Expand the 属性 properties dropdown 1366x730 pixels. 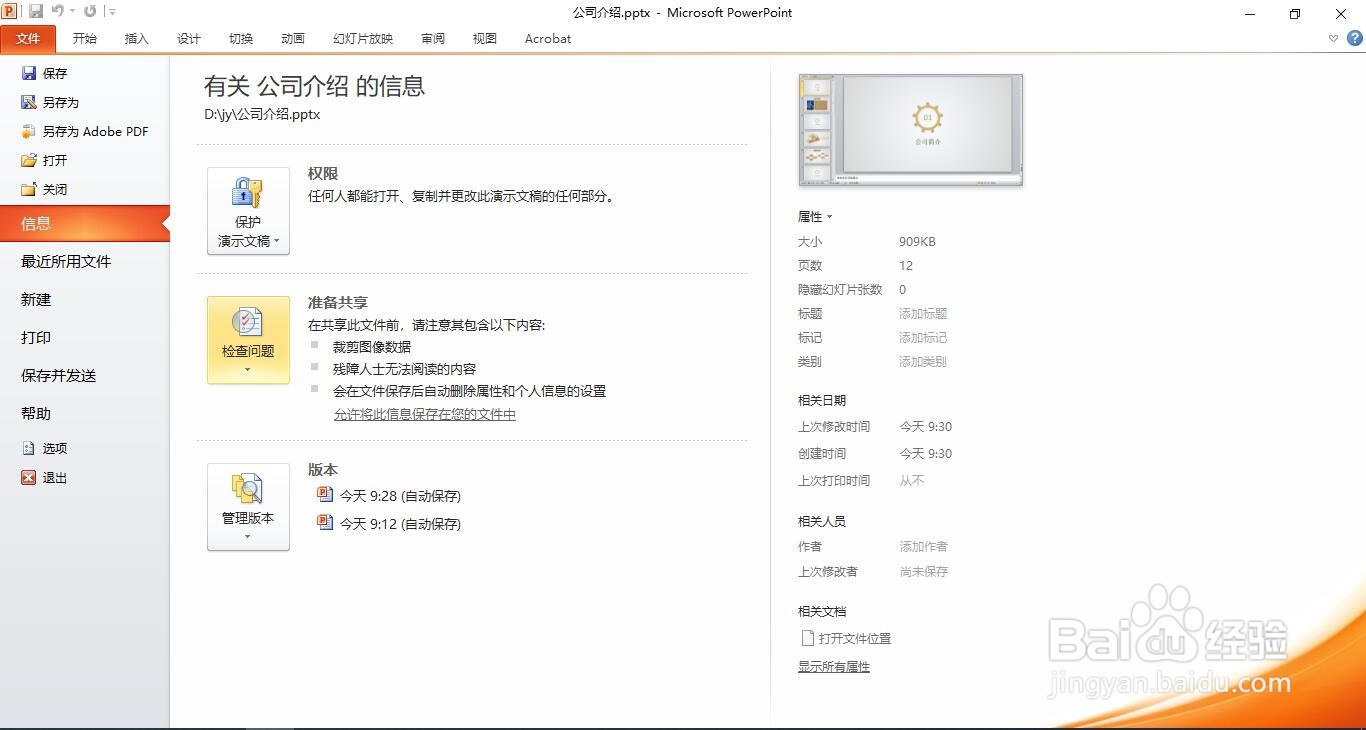pyautogui.click(x=815, y=217)
